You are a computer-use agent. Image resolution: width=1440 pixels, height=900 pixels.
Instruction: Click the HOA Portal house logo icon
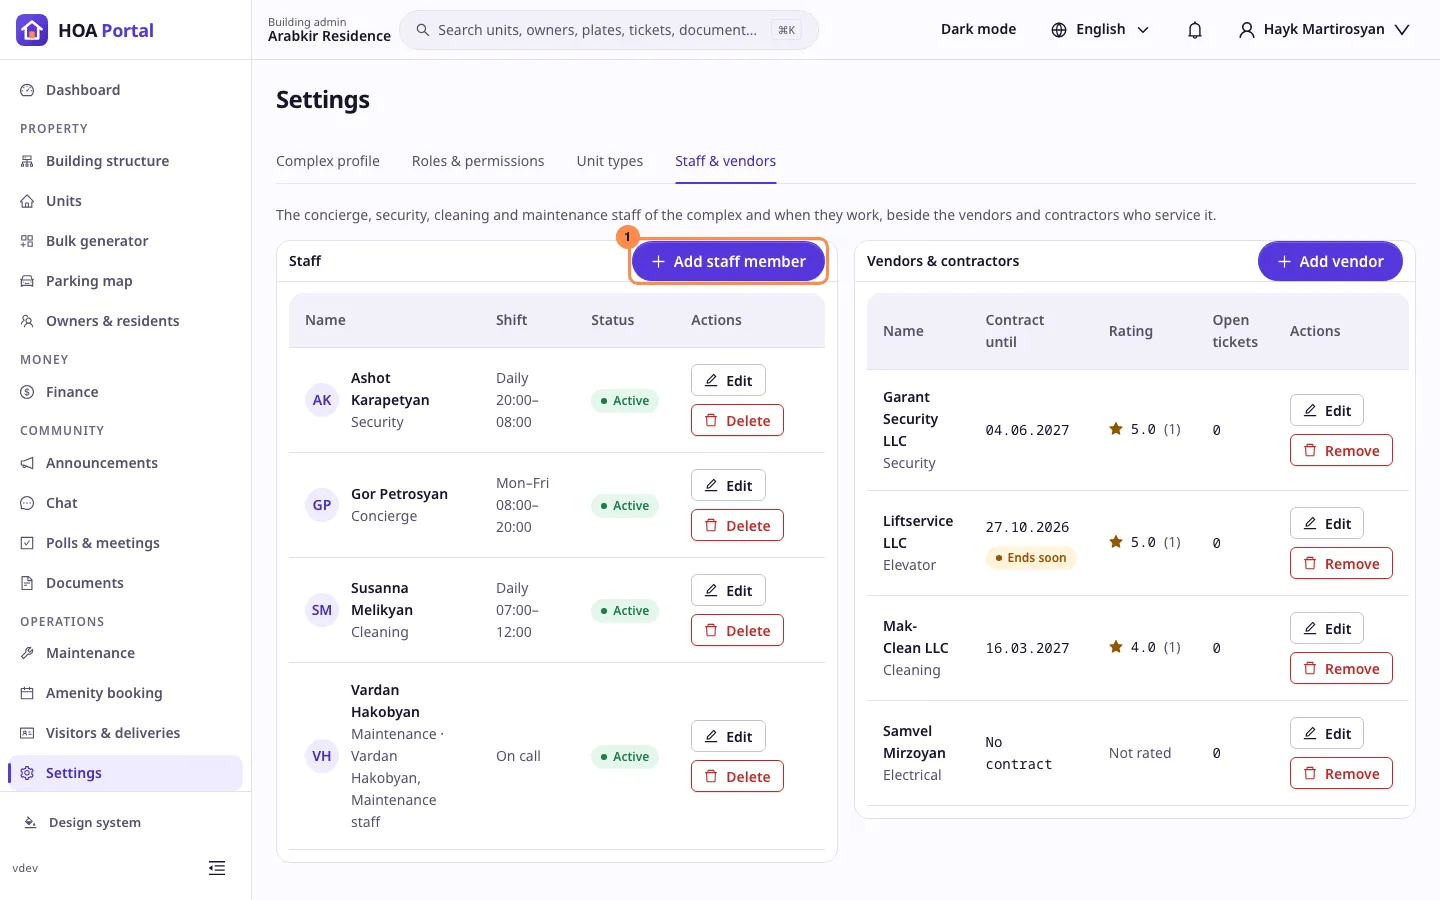tap(32, 30)
